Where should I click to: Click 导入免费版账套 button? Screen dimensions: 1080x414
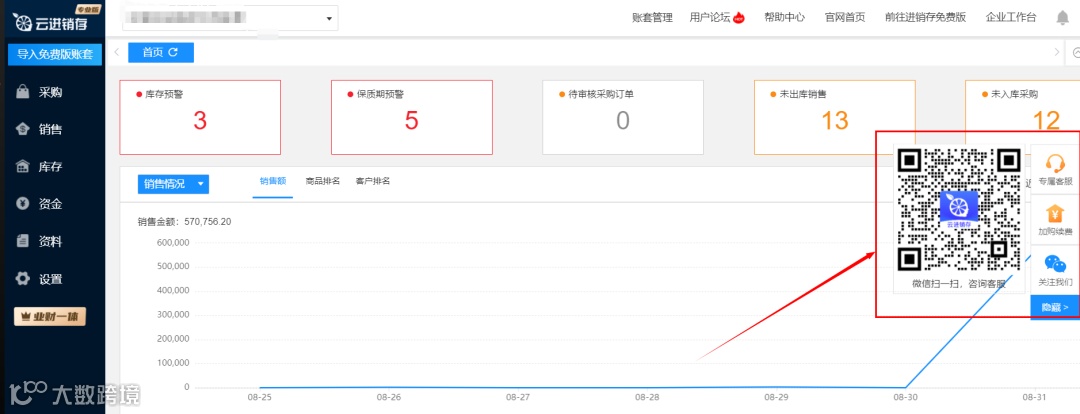click(55, 54)
